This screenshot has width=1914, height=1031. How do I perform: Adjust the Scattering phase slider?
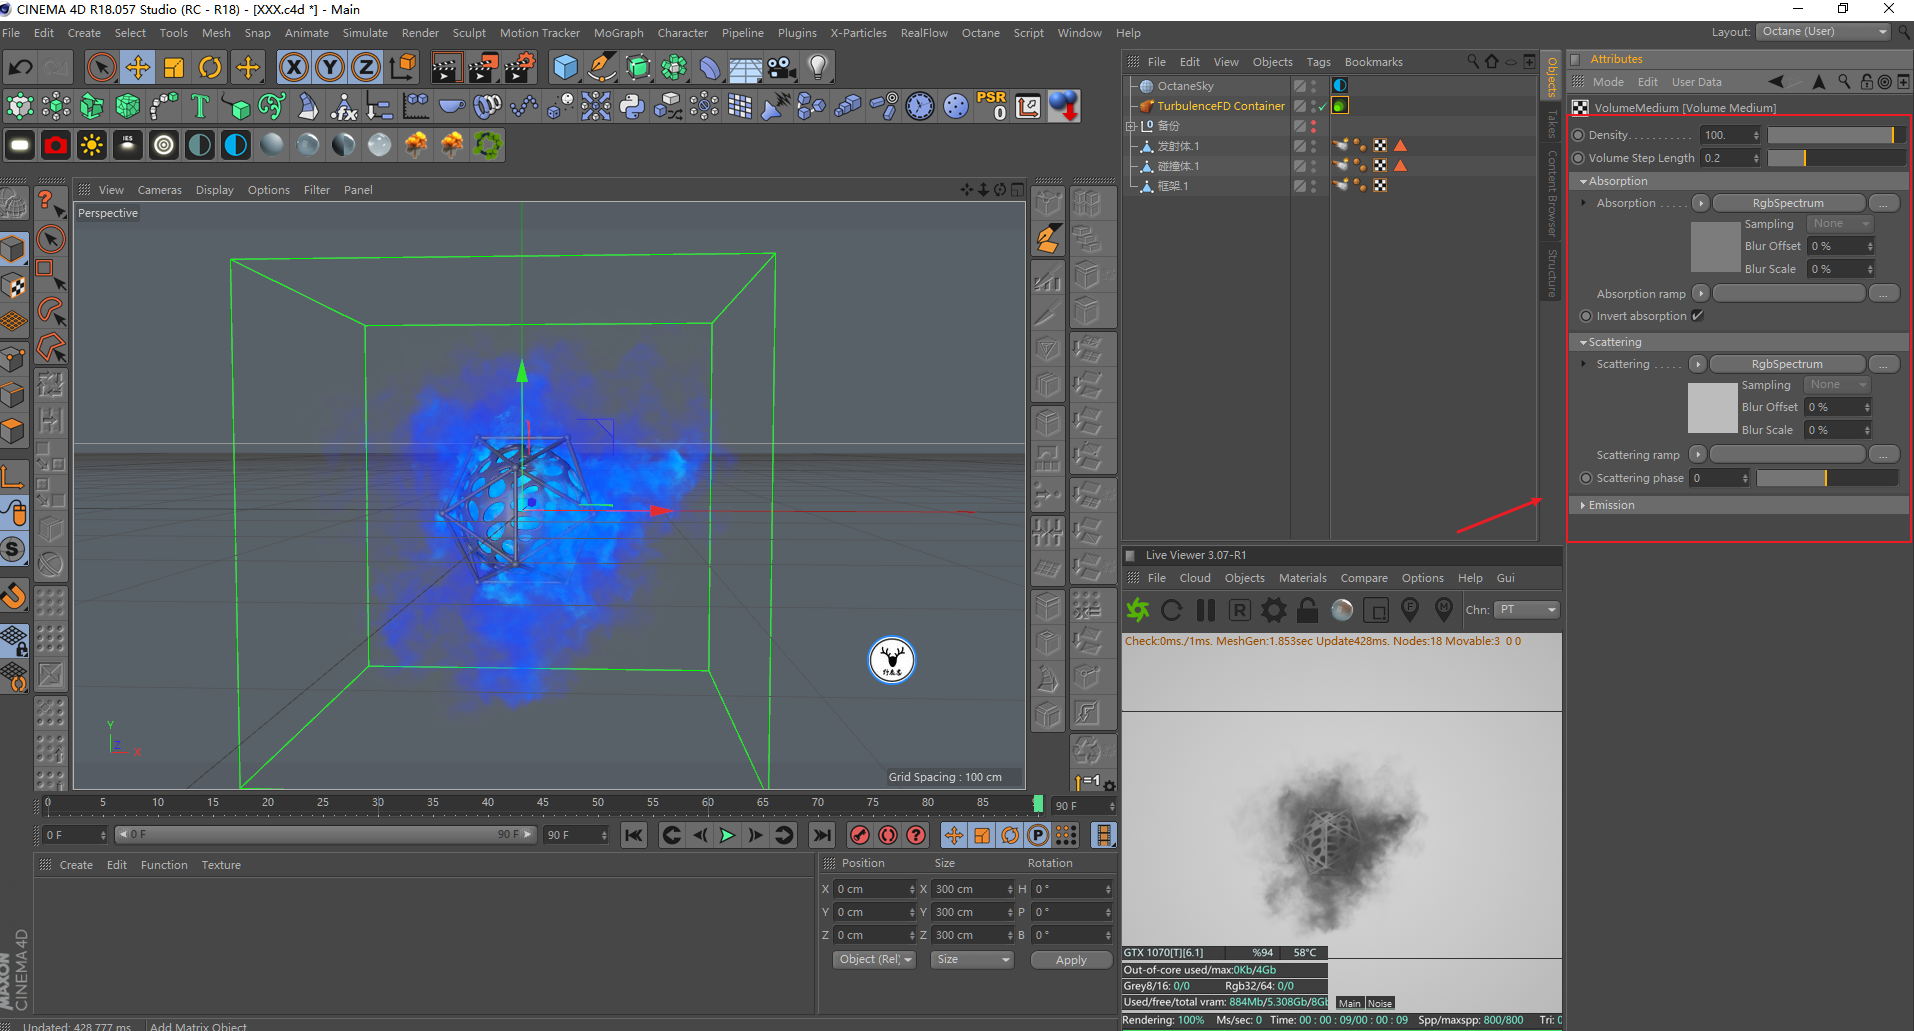click(x=1827, y=478)
